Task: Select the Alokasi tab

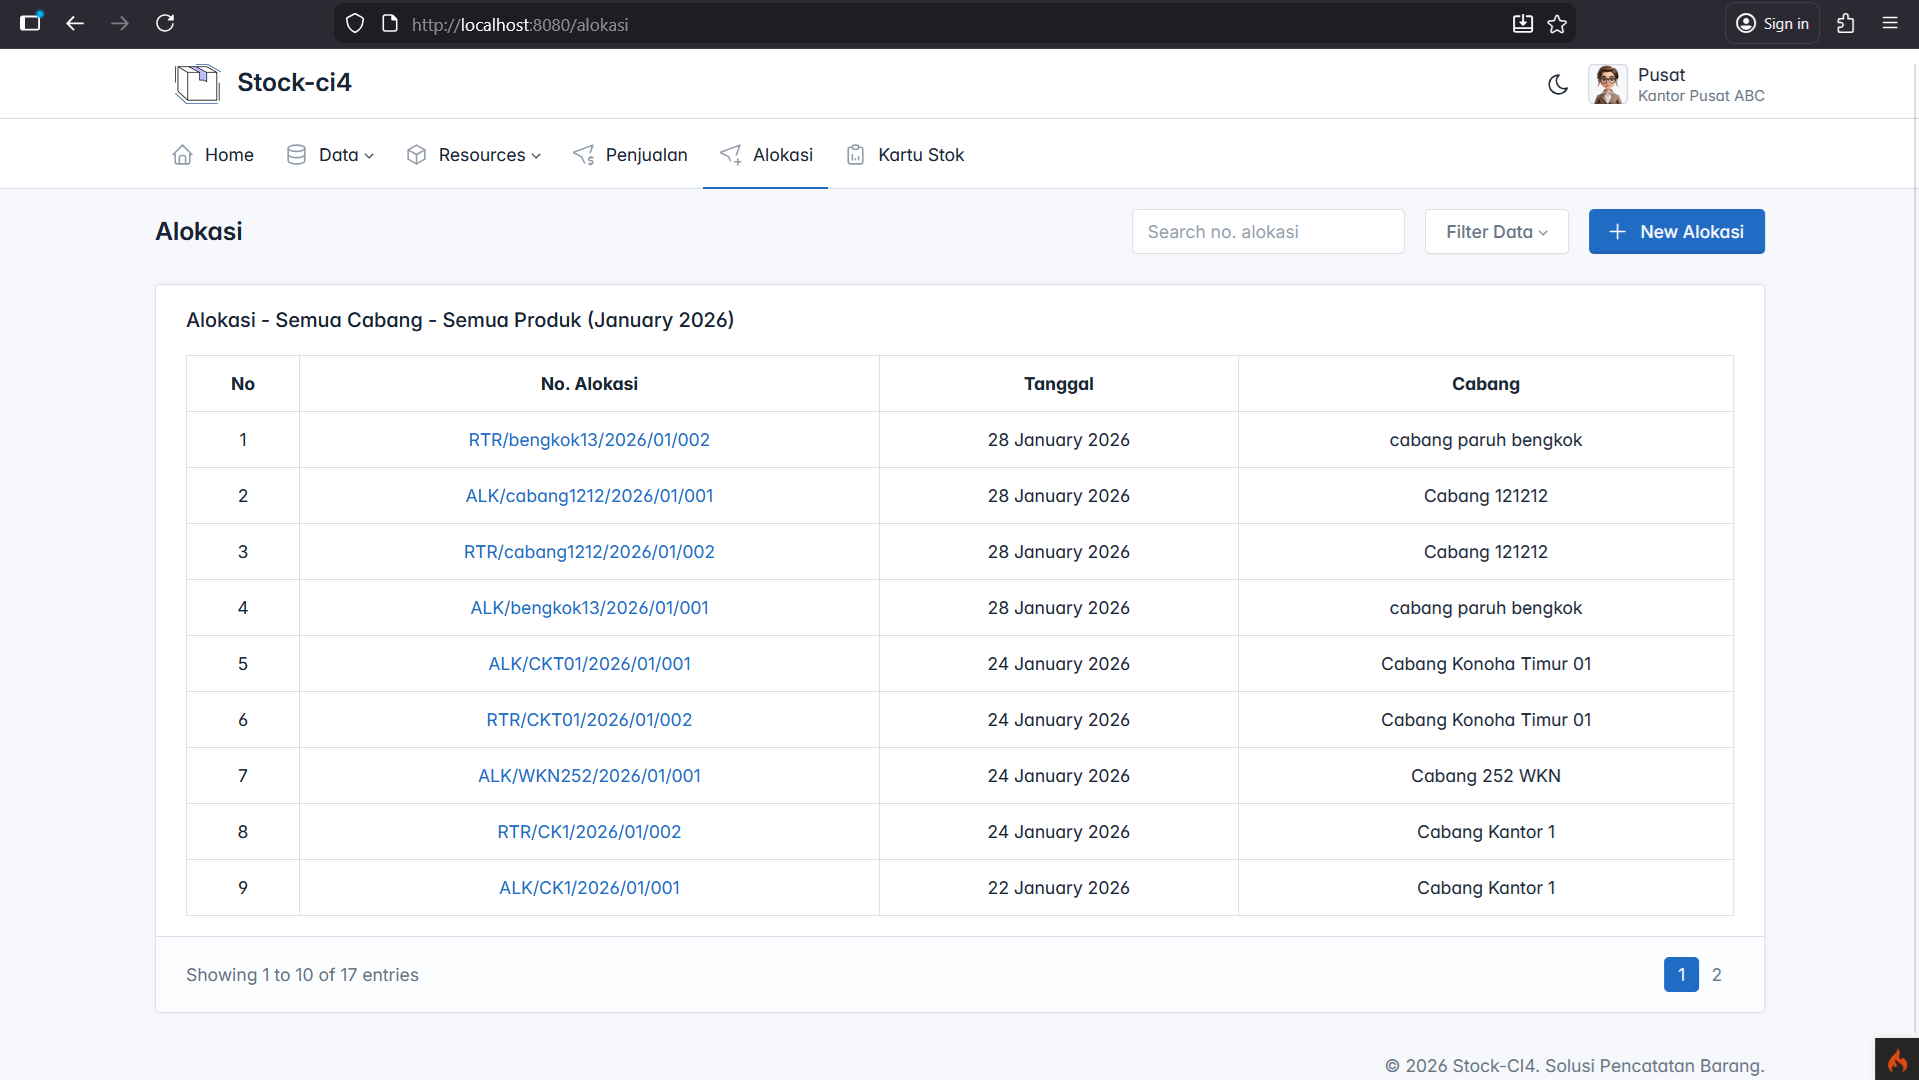Action: click(766, 155)
